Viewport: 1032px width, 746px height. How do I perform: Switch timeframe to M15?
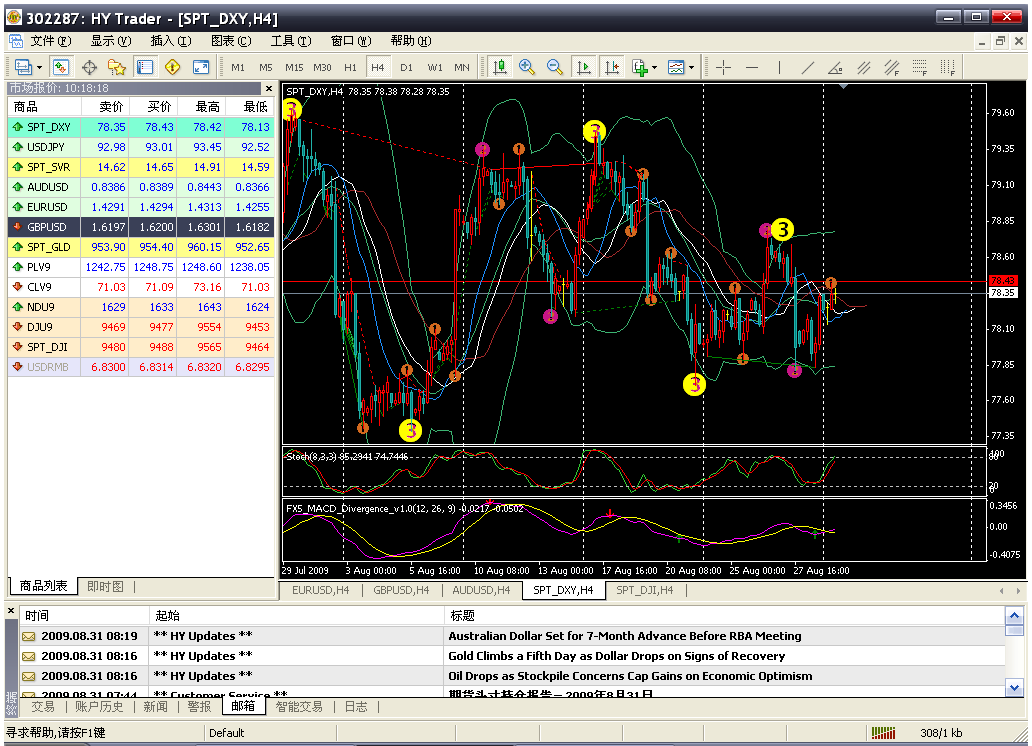(294, 67)
